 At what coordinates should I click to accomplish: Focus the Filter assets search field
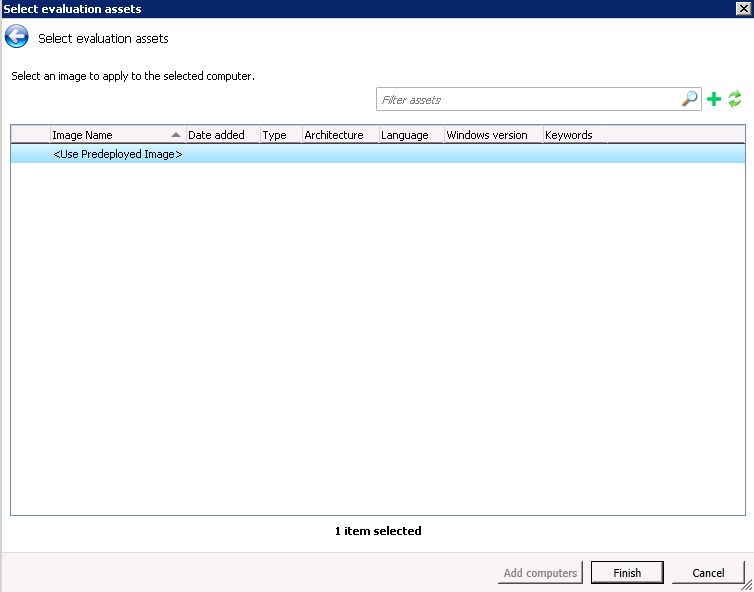(x=528, y=100)
